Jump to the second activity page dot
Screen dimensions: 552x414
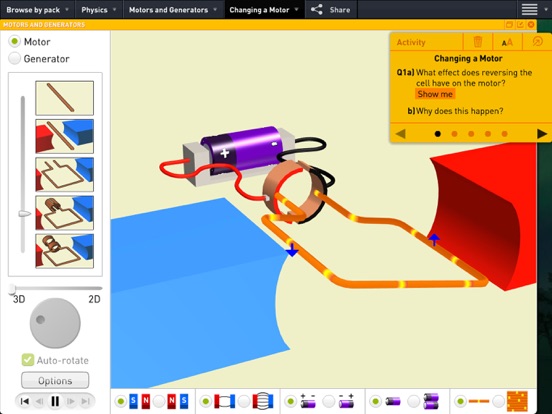tap(454, 134)
